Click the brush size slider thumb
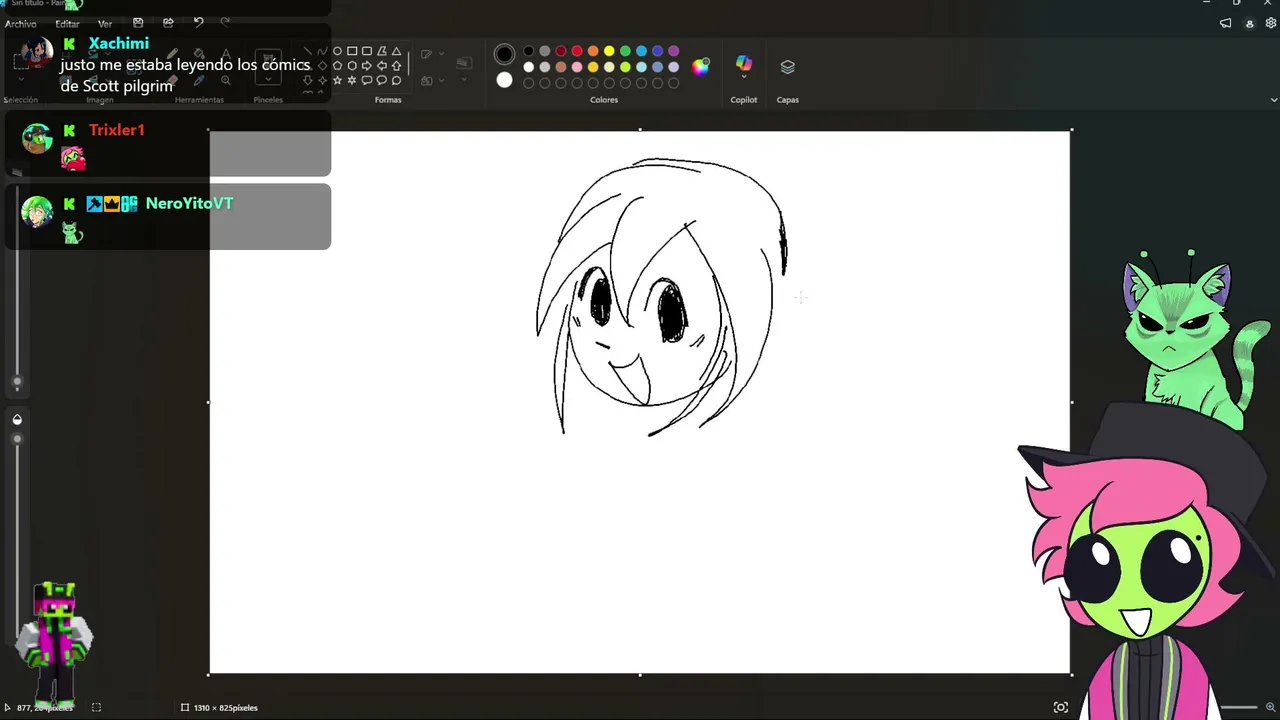This screenshot has width=1280, height=720. coord(17,381)
